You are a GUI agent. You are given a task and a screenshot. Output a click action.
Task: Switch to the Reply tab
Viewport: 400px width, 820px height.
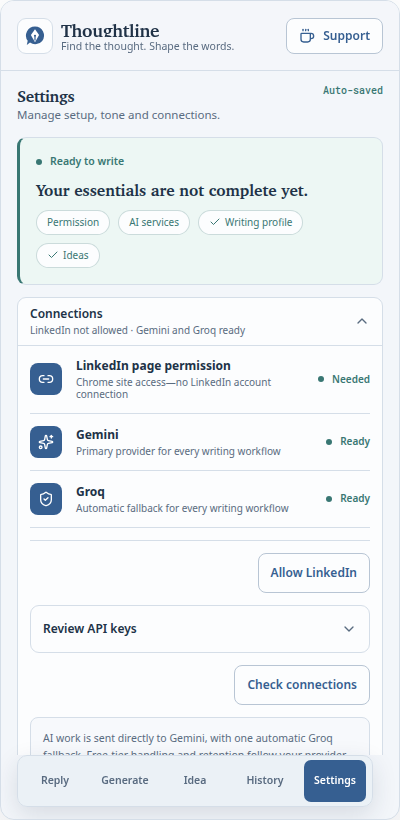pyautogui.click(x=55, y=781)
